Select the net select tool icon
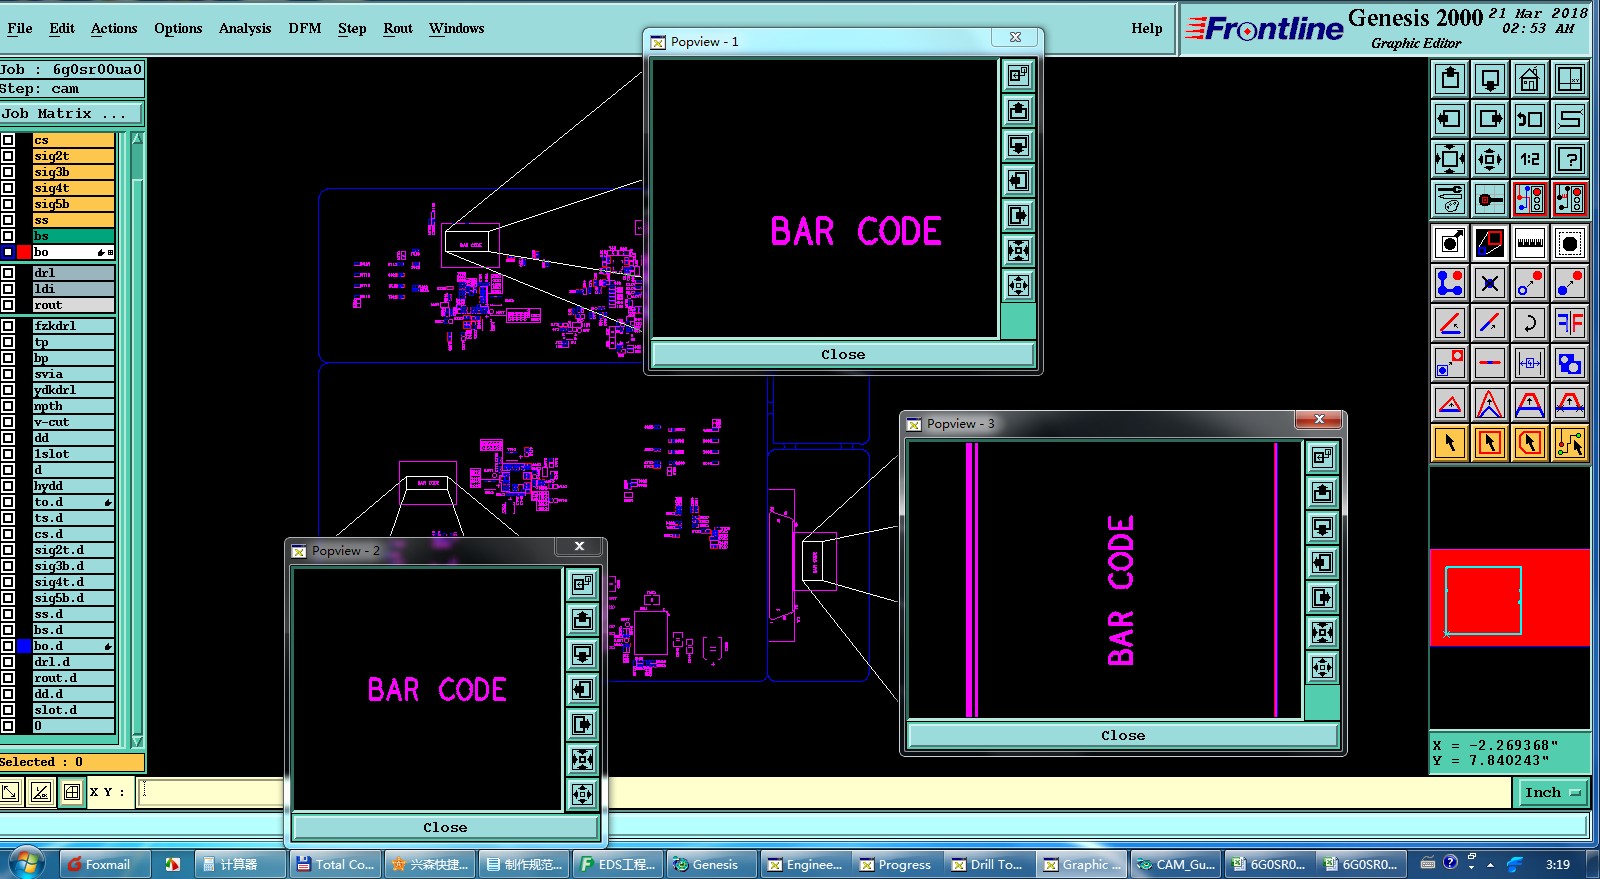Image resolution: width=1600 pixels, height=879 pixels. click(1570, 443)
